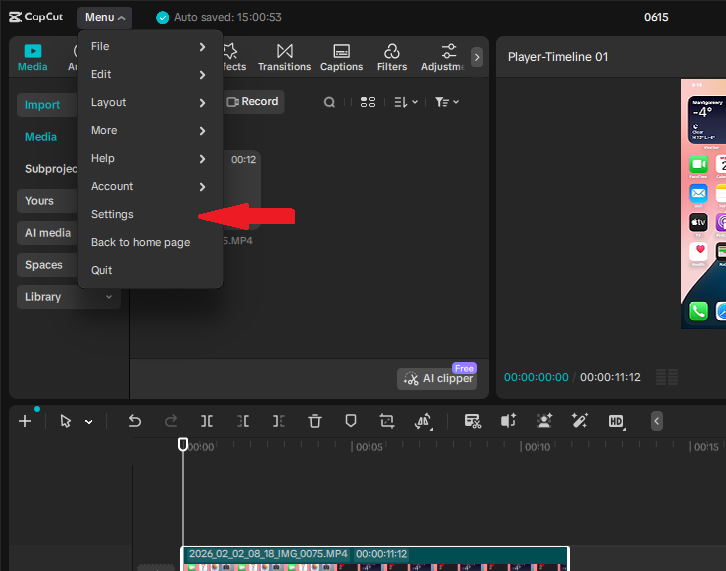Click the player video preview
The height and width of the screenshot is (571, 726).
tap(703, 204)
